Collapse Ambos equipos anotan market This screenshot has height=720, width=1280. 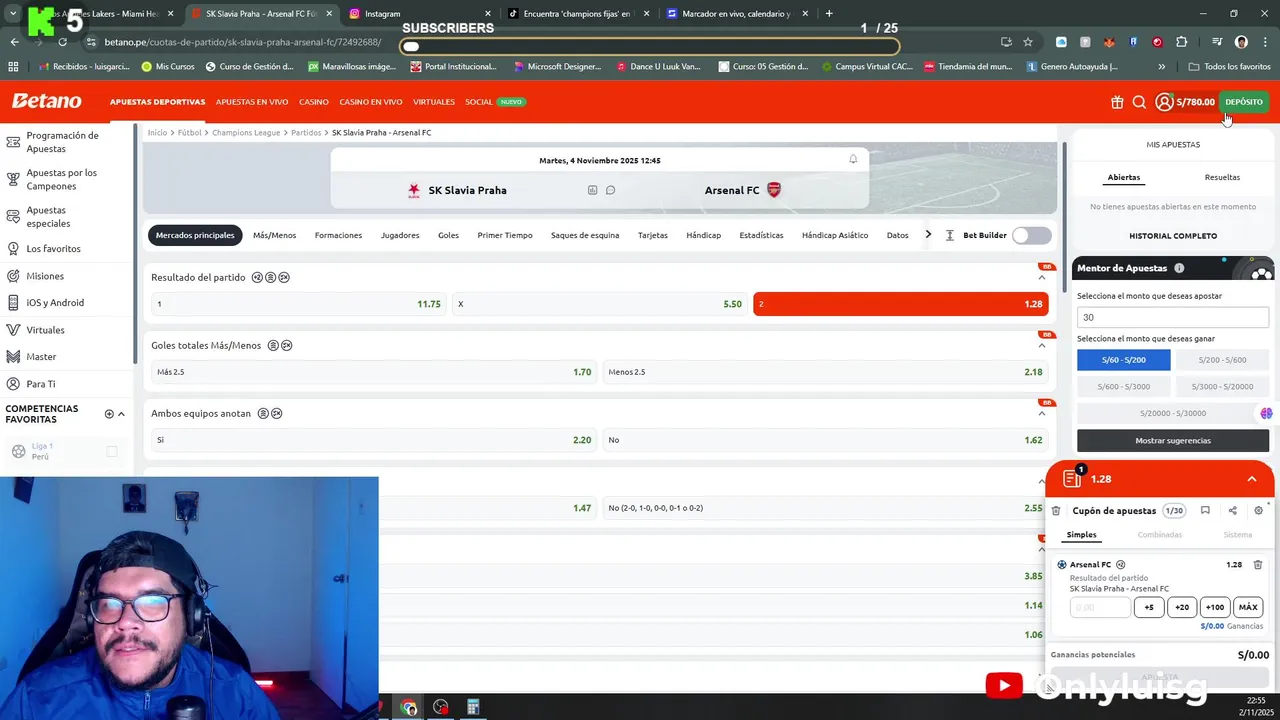coord(1042,414)
